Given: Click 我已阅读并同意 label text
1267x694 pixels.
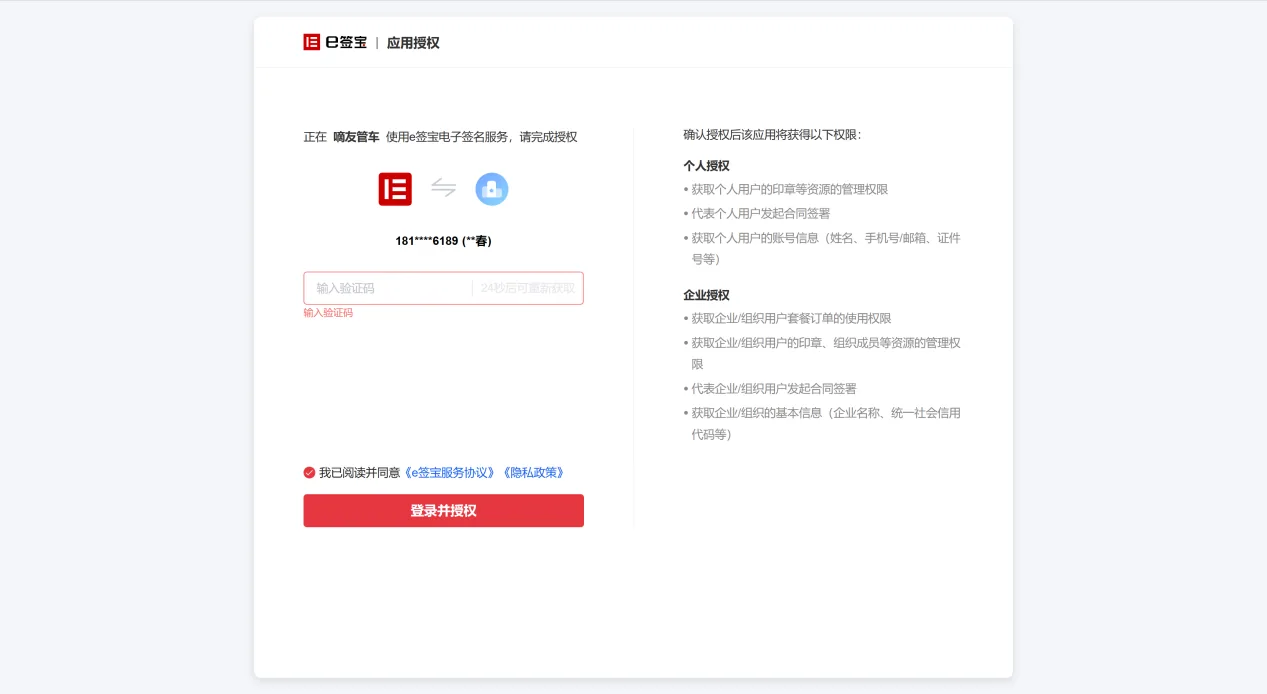Looking at the screenshot, I should click(359, 473).
